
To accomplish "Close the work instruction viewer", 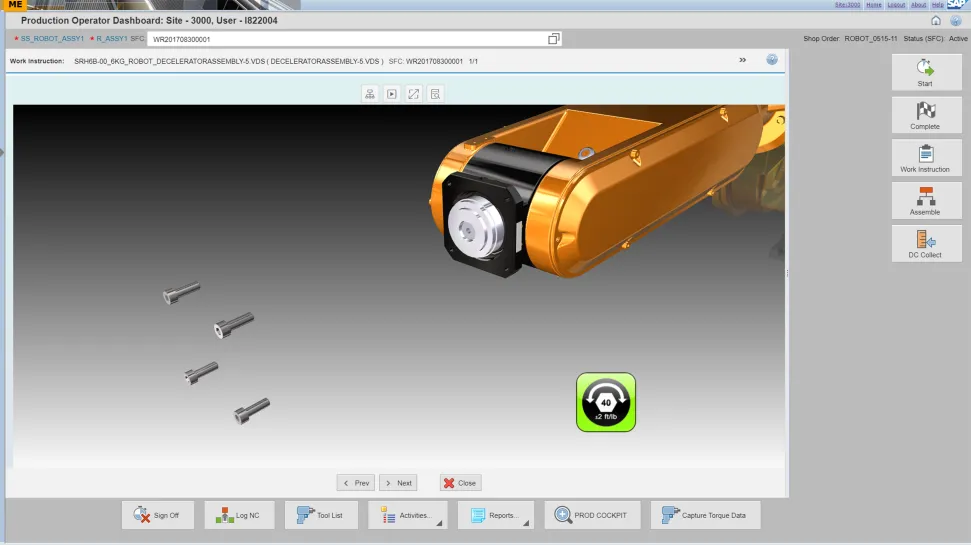I will point(460,483).
